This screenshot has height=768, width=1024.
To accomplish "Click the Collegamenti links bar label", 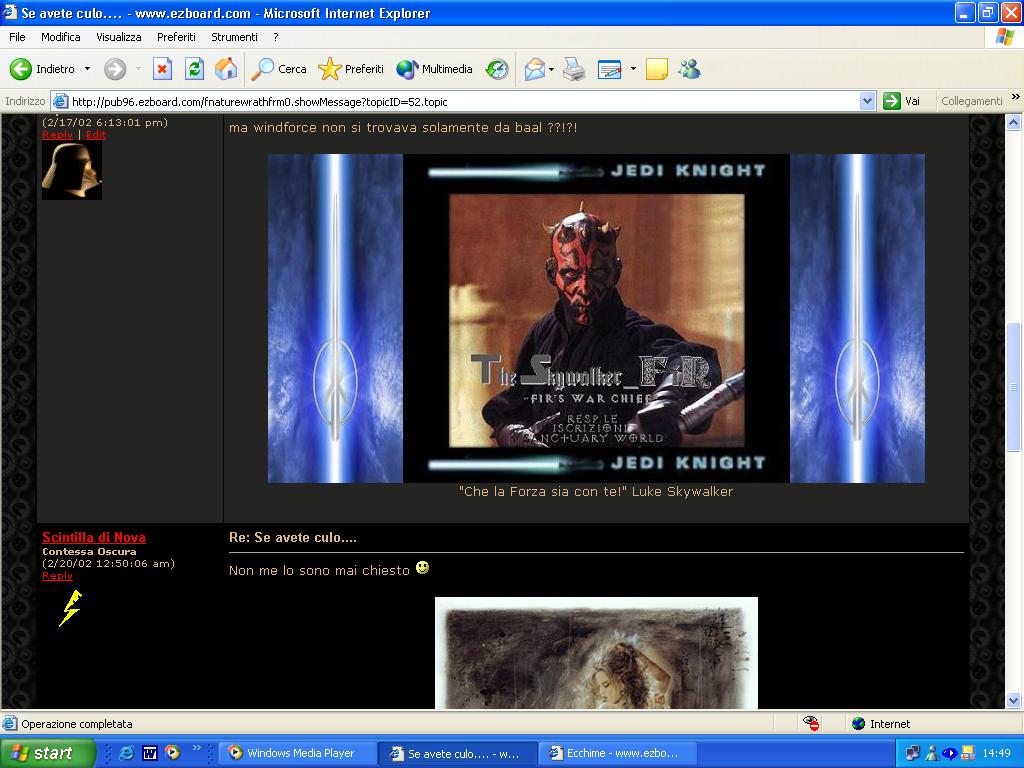I will tap(971, 101).
